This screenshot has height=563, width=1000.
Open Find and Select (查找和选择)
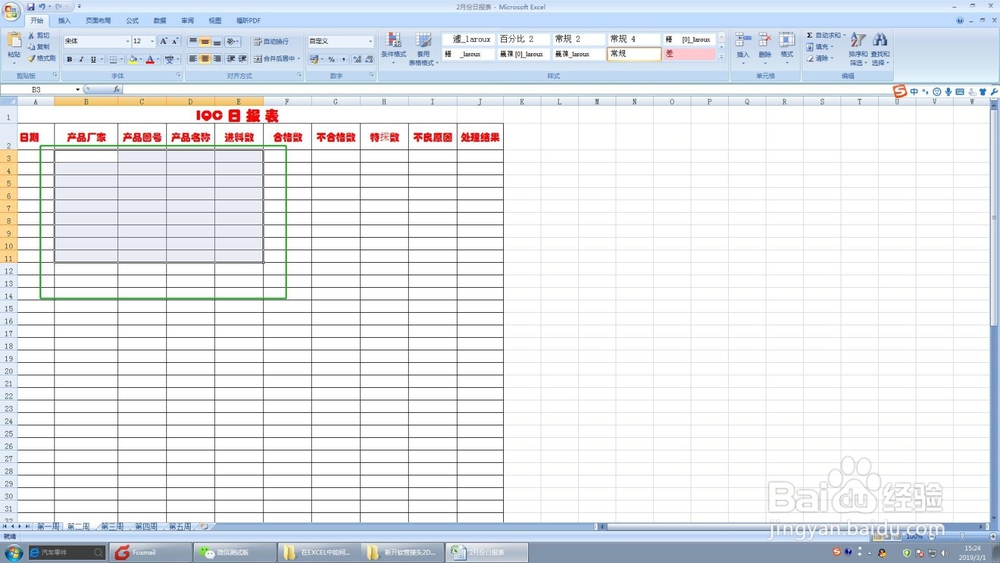(x=880, y=48)
